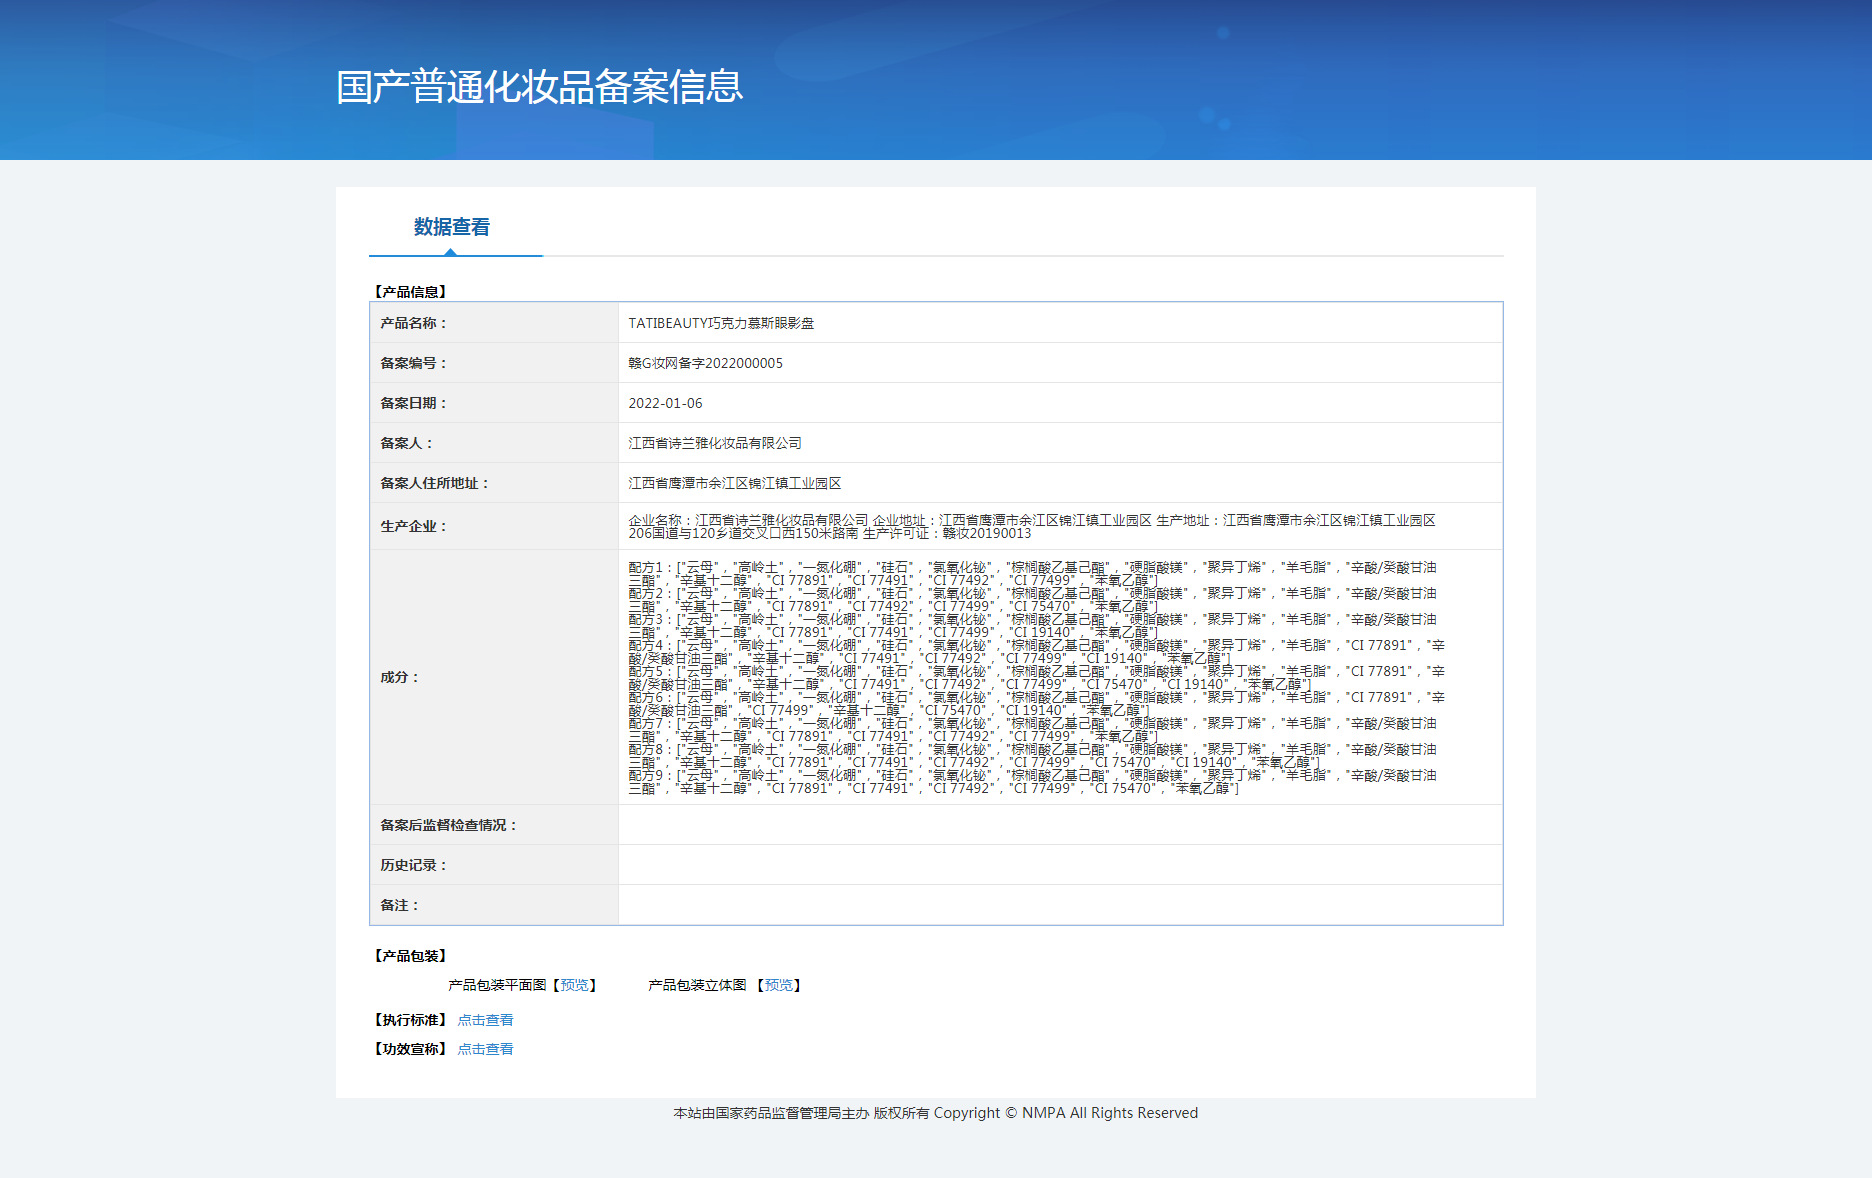Viewport: 1872px width, 1178px height.
Task: Click the 备注 row label
Action: (400, 905)
